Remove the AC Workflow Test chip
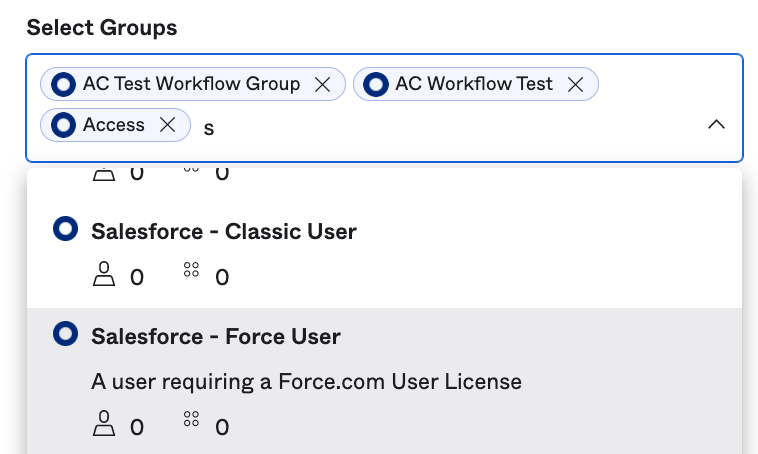Viewport: 758px width, 454px height. pos(575,85)
